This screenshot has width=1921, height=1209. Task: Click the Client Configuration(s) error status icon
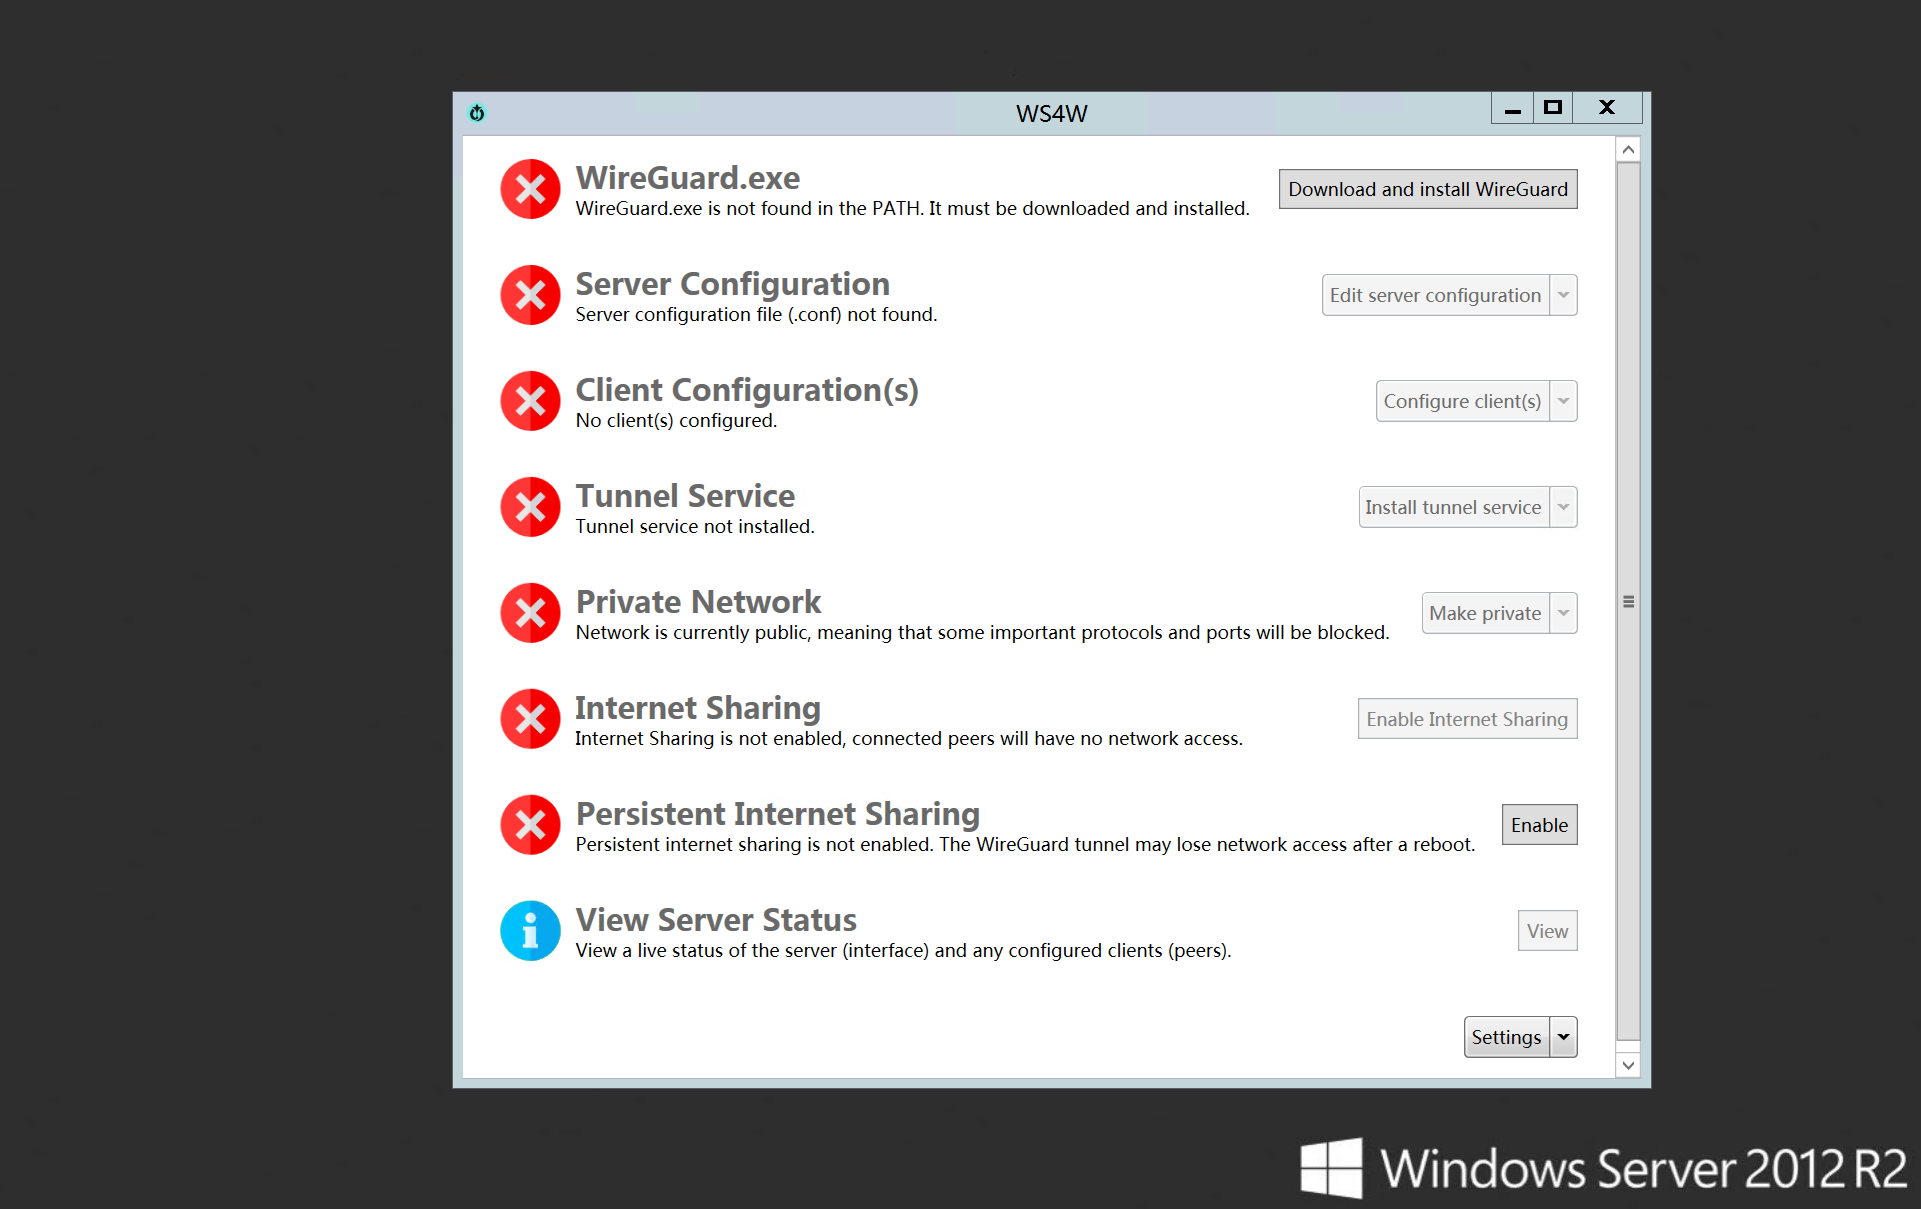click(530, 401)
